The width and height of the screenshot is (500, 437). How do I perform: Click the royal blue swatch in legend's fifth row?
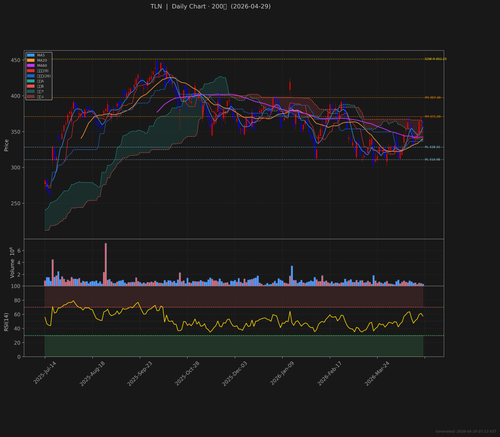(31, 76)
